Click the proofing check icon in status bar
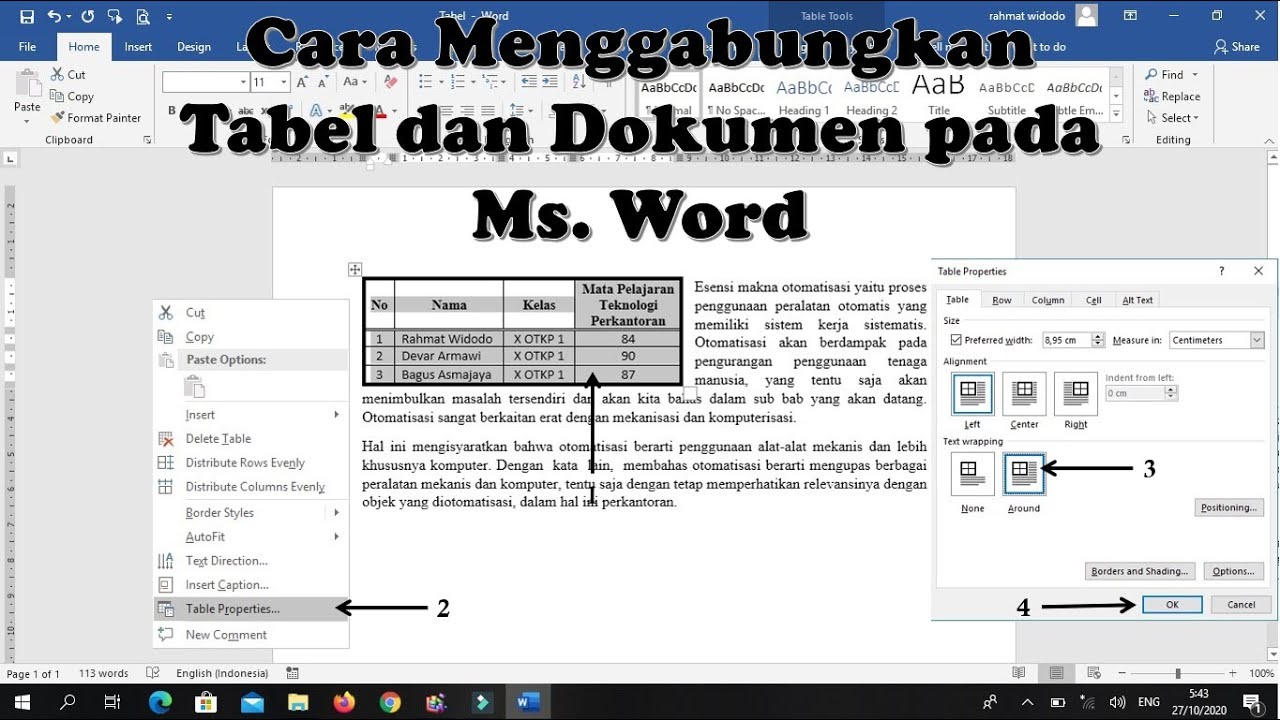 (x=153, y=673)
